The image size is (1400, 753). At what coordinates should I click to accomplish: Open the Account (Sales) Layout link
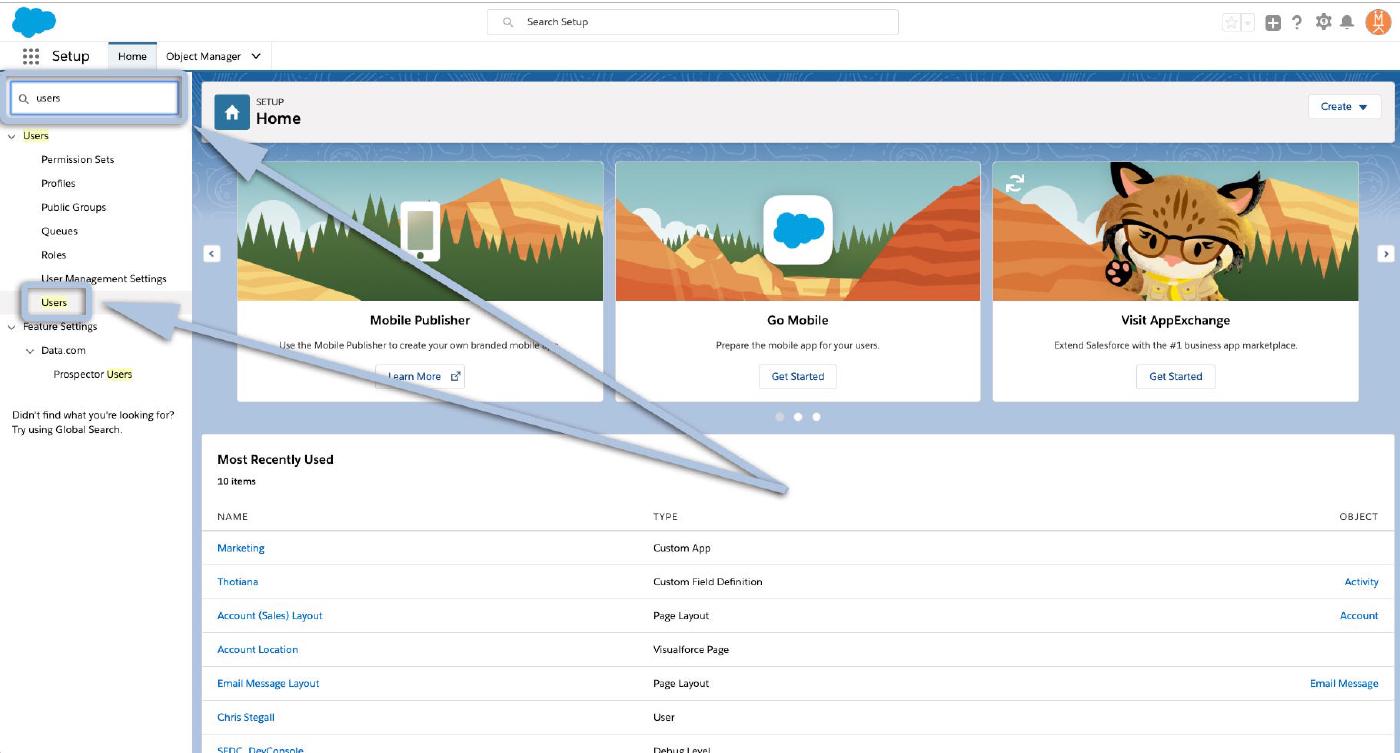(x=270, y=615)
